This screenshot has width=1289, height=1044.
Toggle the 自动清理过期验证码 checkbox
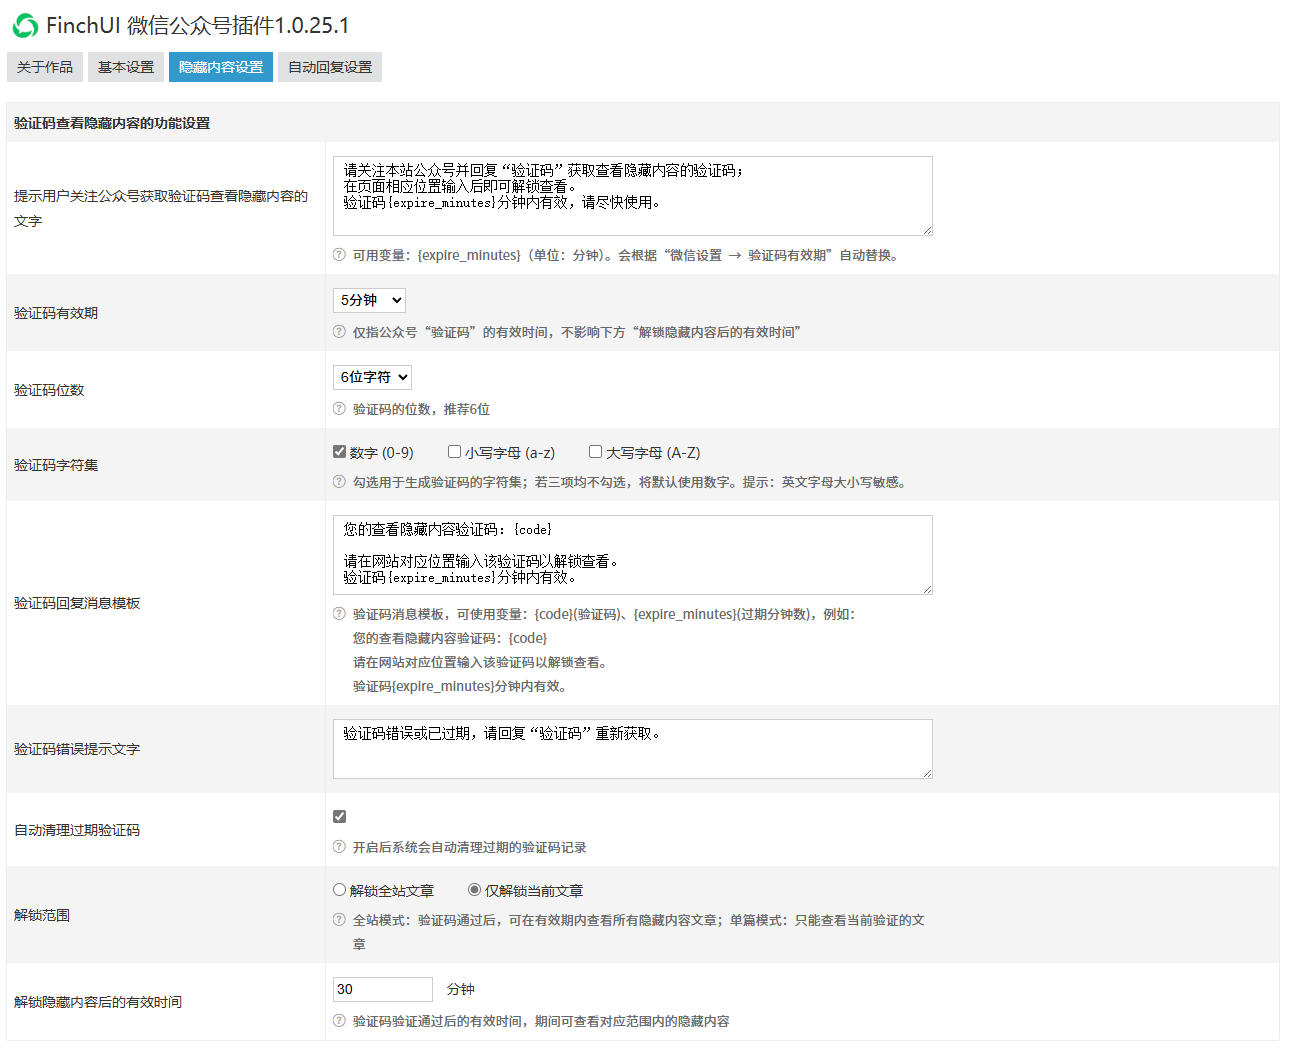click(340, 817)
